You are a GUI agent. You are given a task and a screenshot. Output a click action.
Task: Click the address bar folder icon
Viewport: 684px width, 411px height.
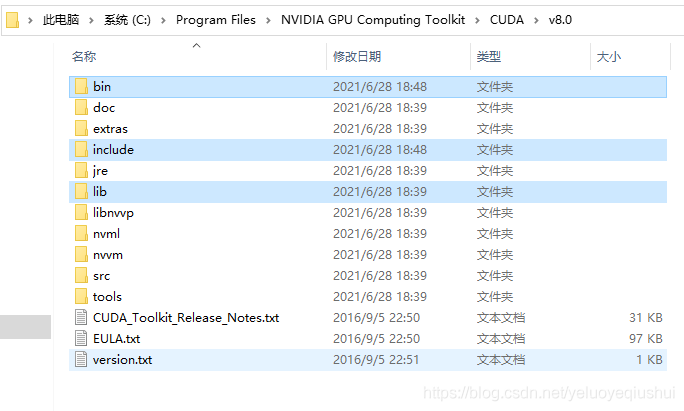[13, 20]
